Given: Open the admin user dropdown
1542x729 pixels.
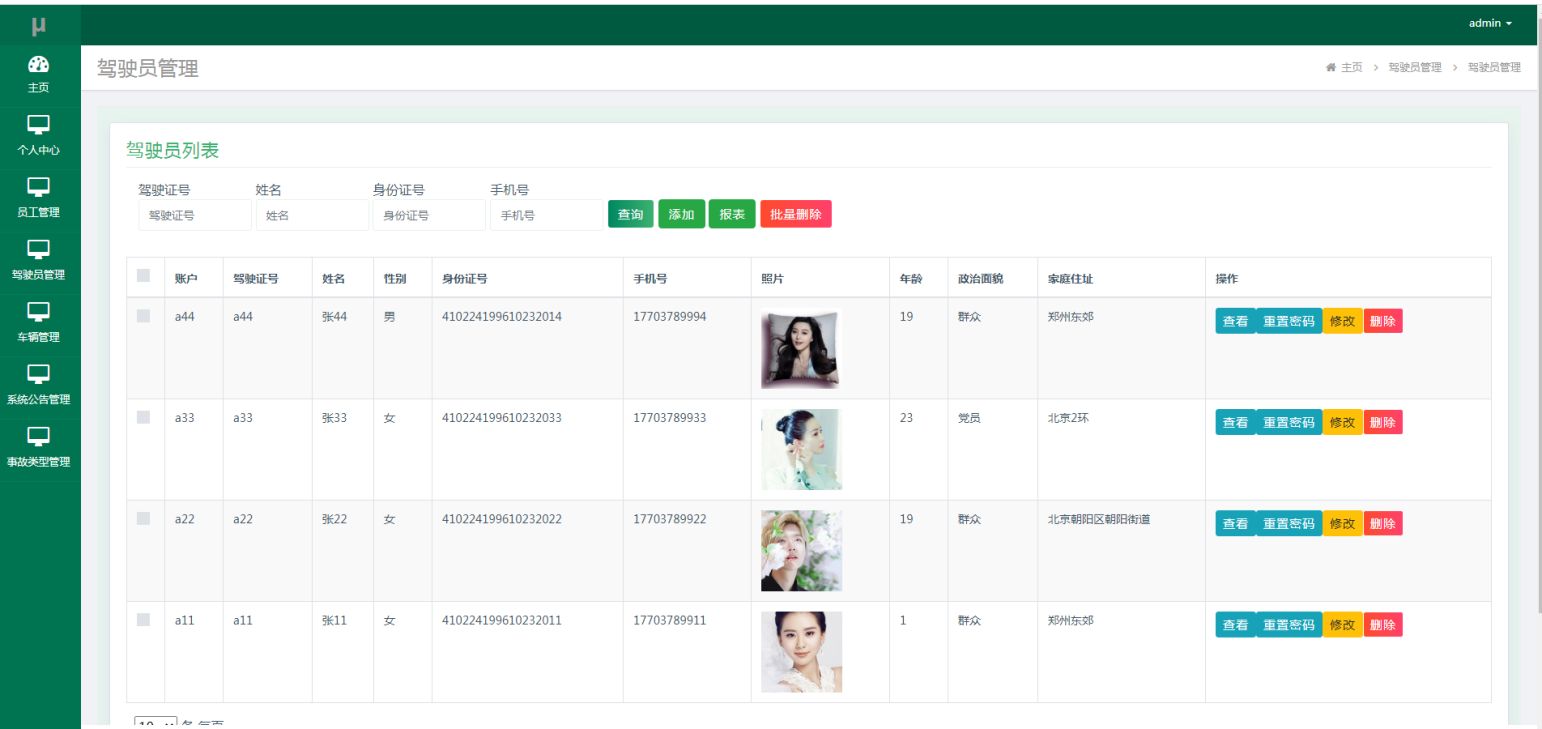Looking at the screenshot, I should click(1490, 23).
